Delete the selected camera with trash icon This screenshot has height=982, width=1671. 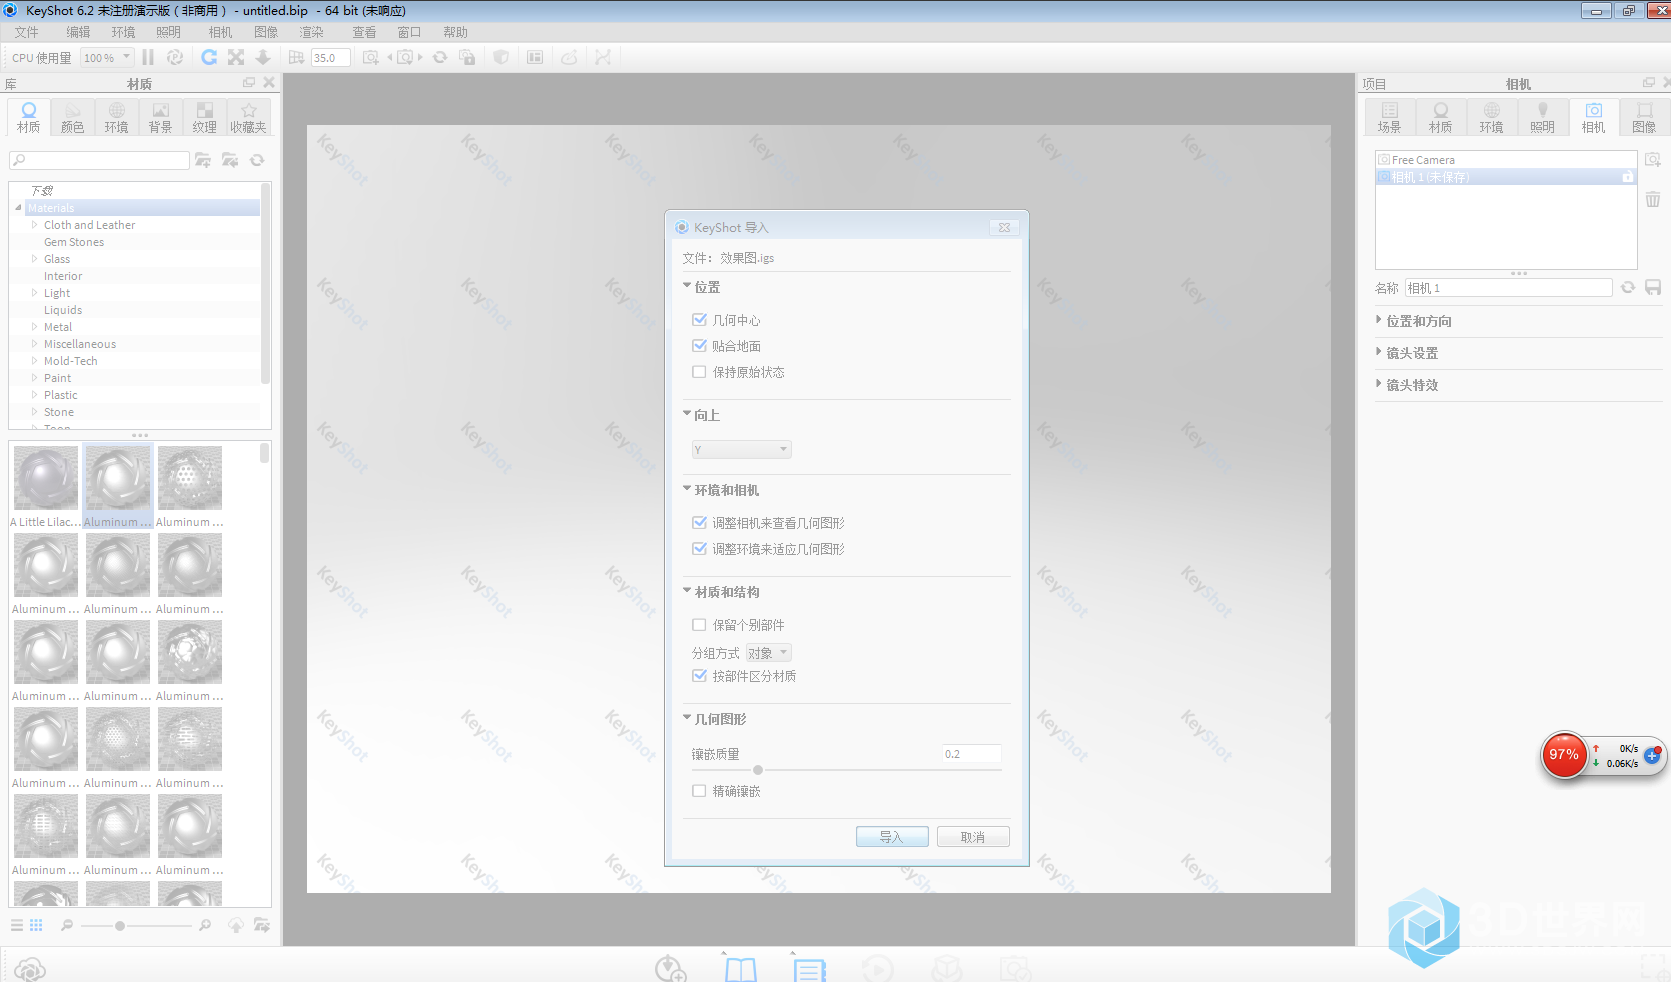(1653, 200)
